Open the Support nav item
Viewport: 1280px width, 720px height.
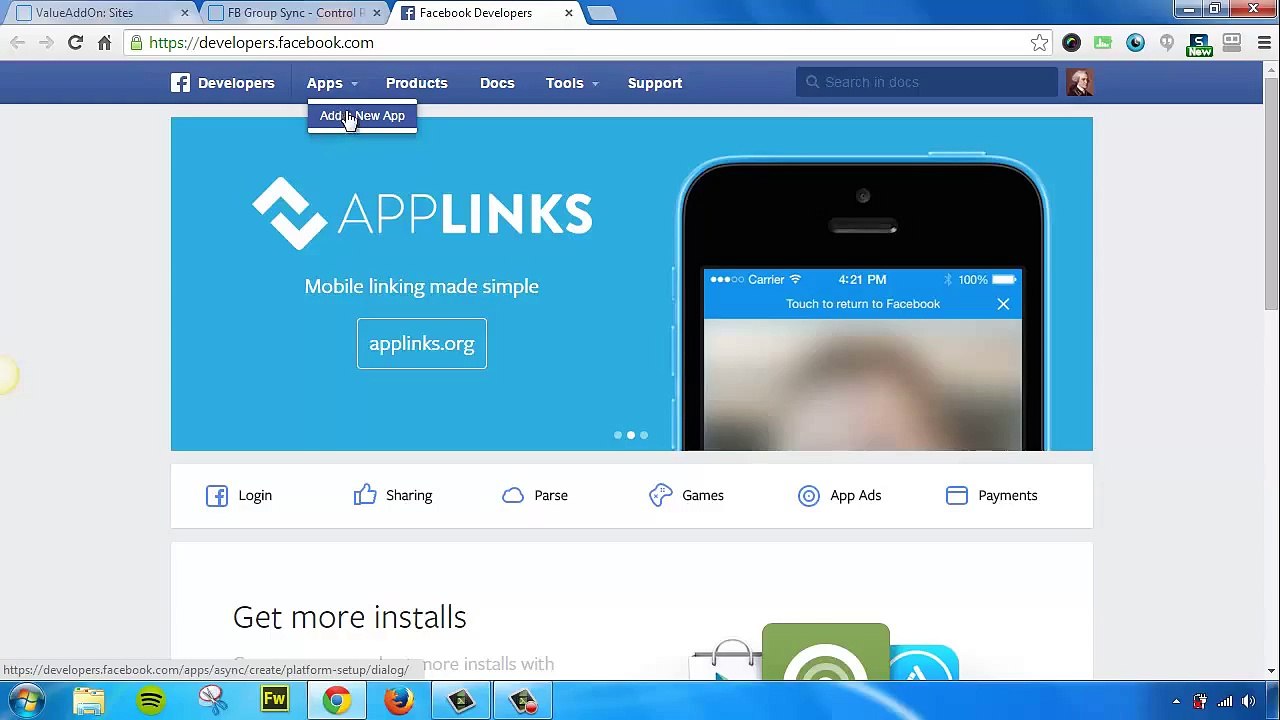[x=655, y=83]
